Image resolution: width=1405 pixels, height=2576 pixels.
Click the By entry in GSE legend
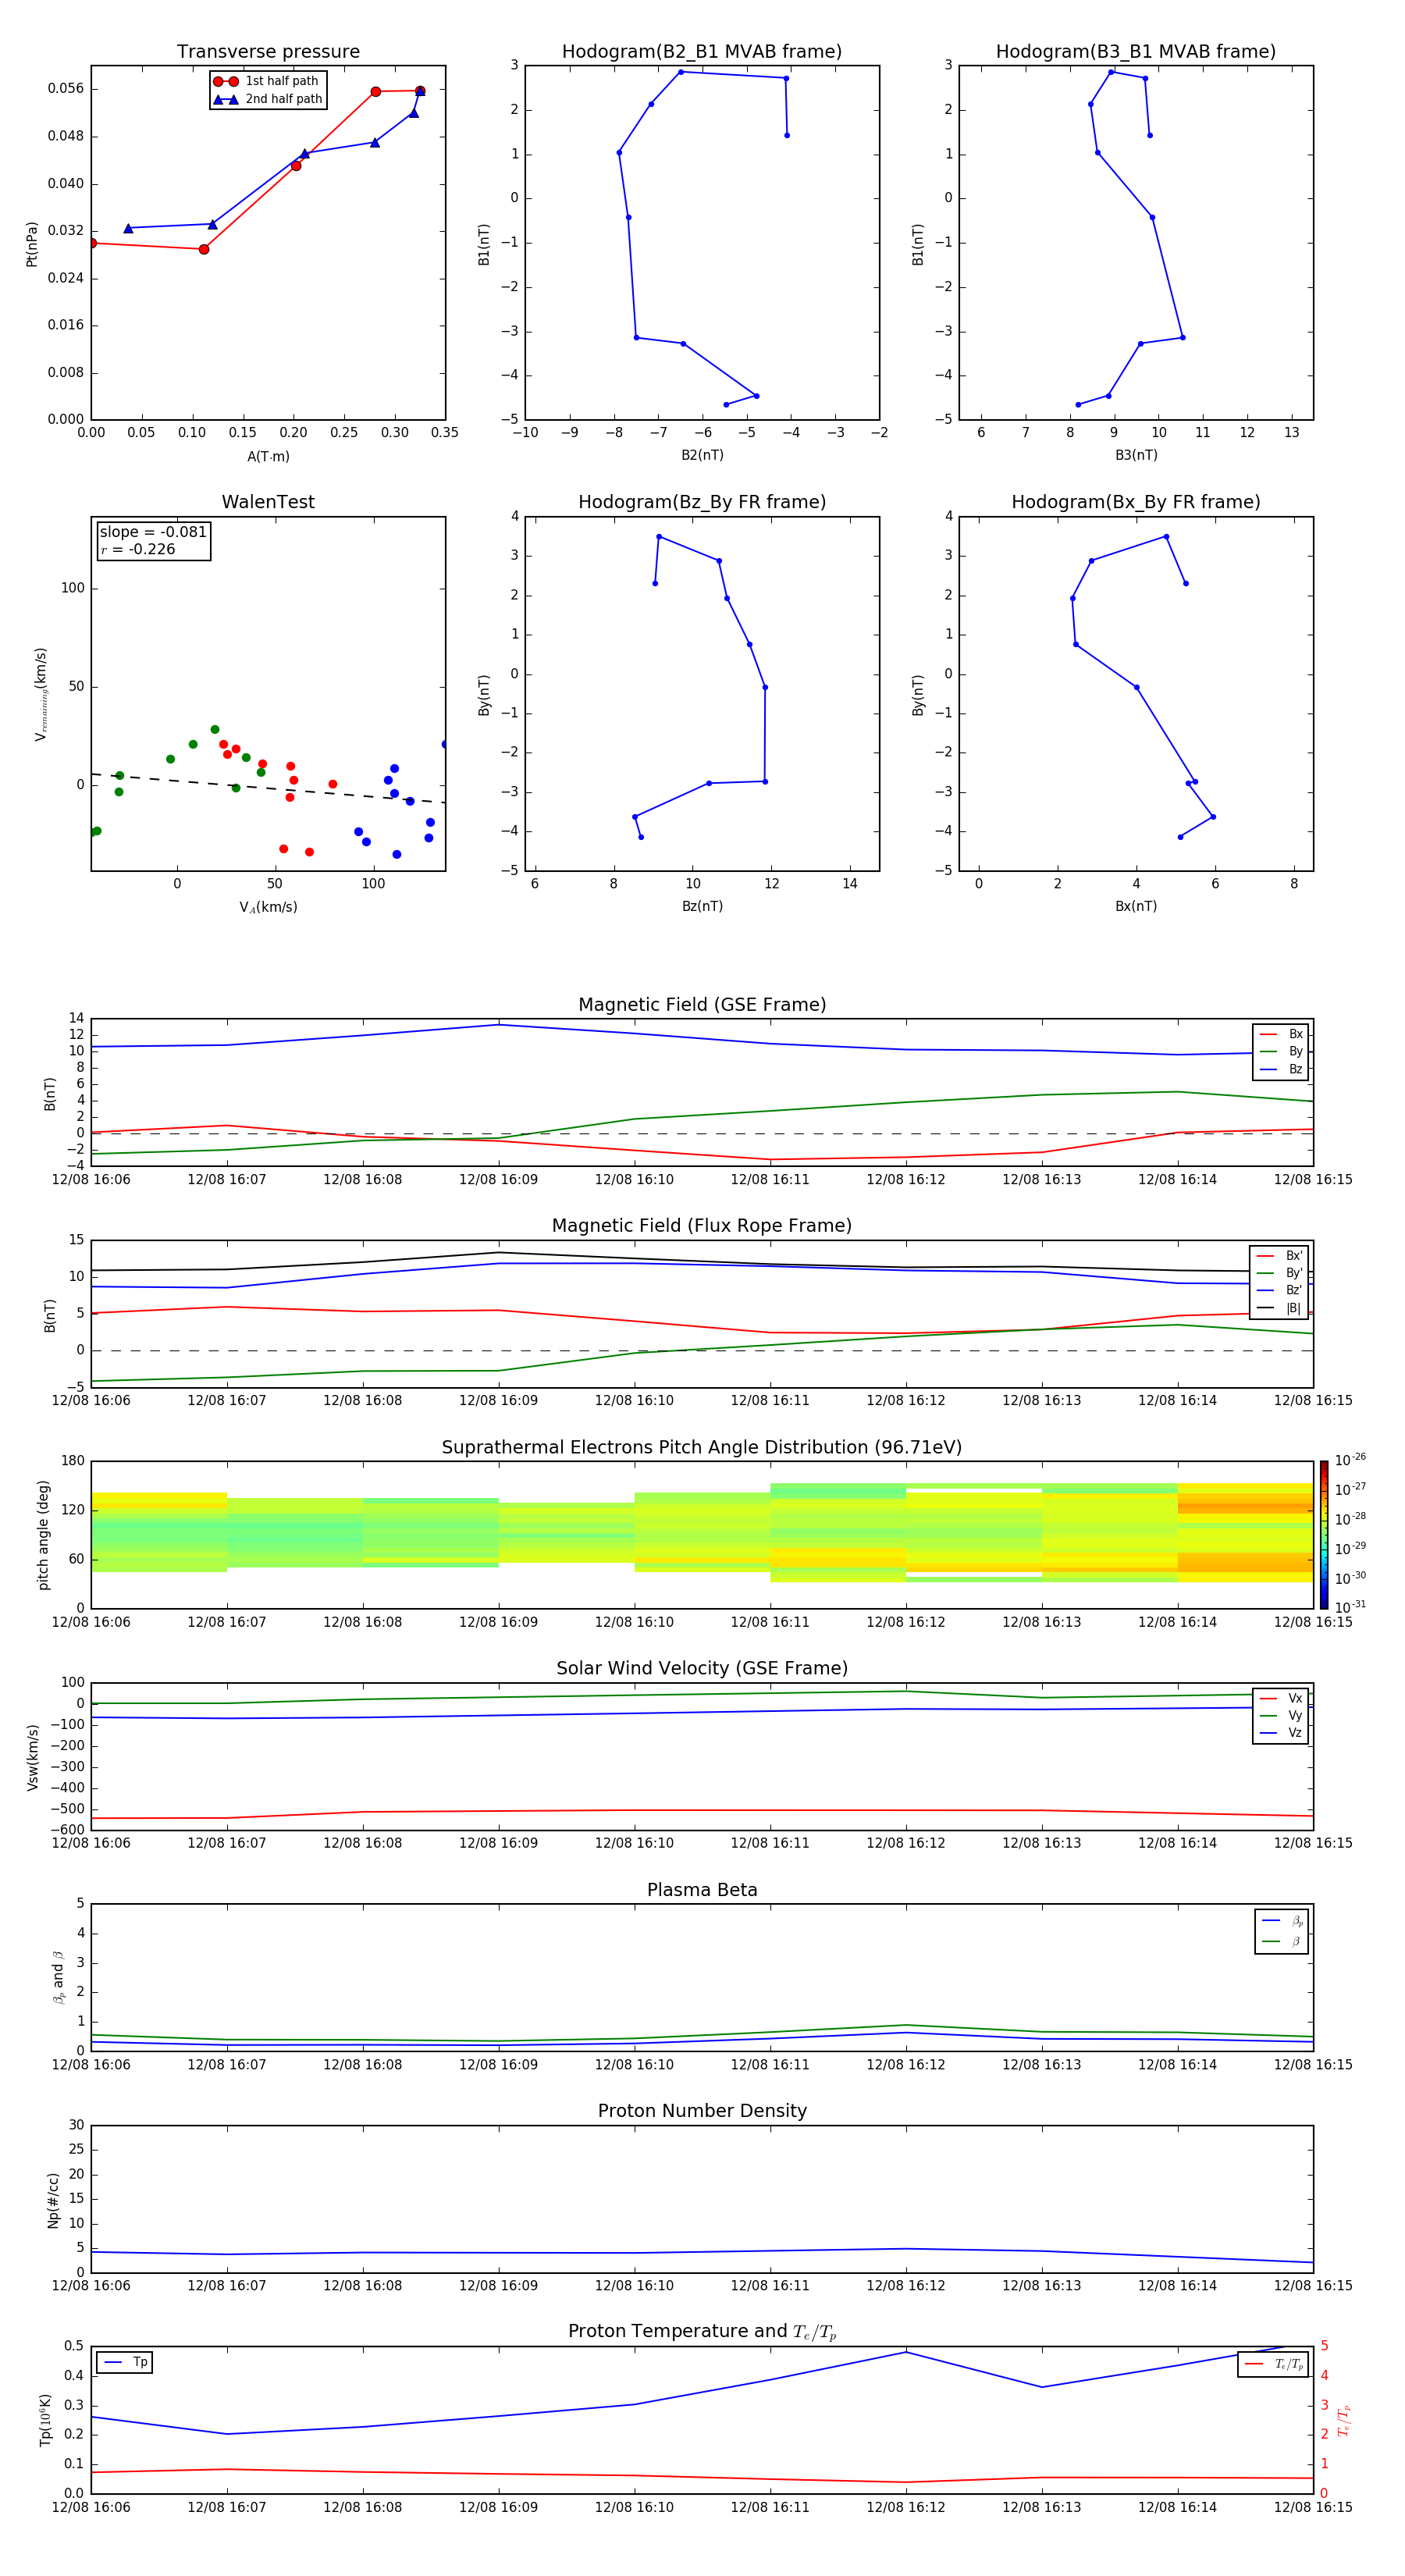1281,1052
